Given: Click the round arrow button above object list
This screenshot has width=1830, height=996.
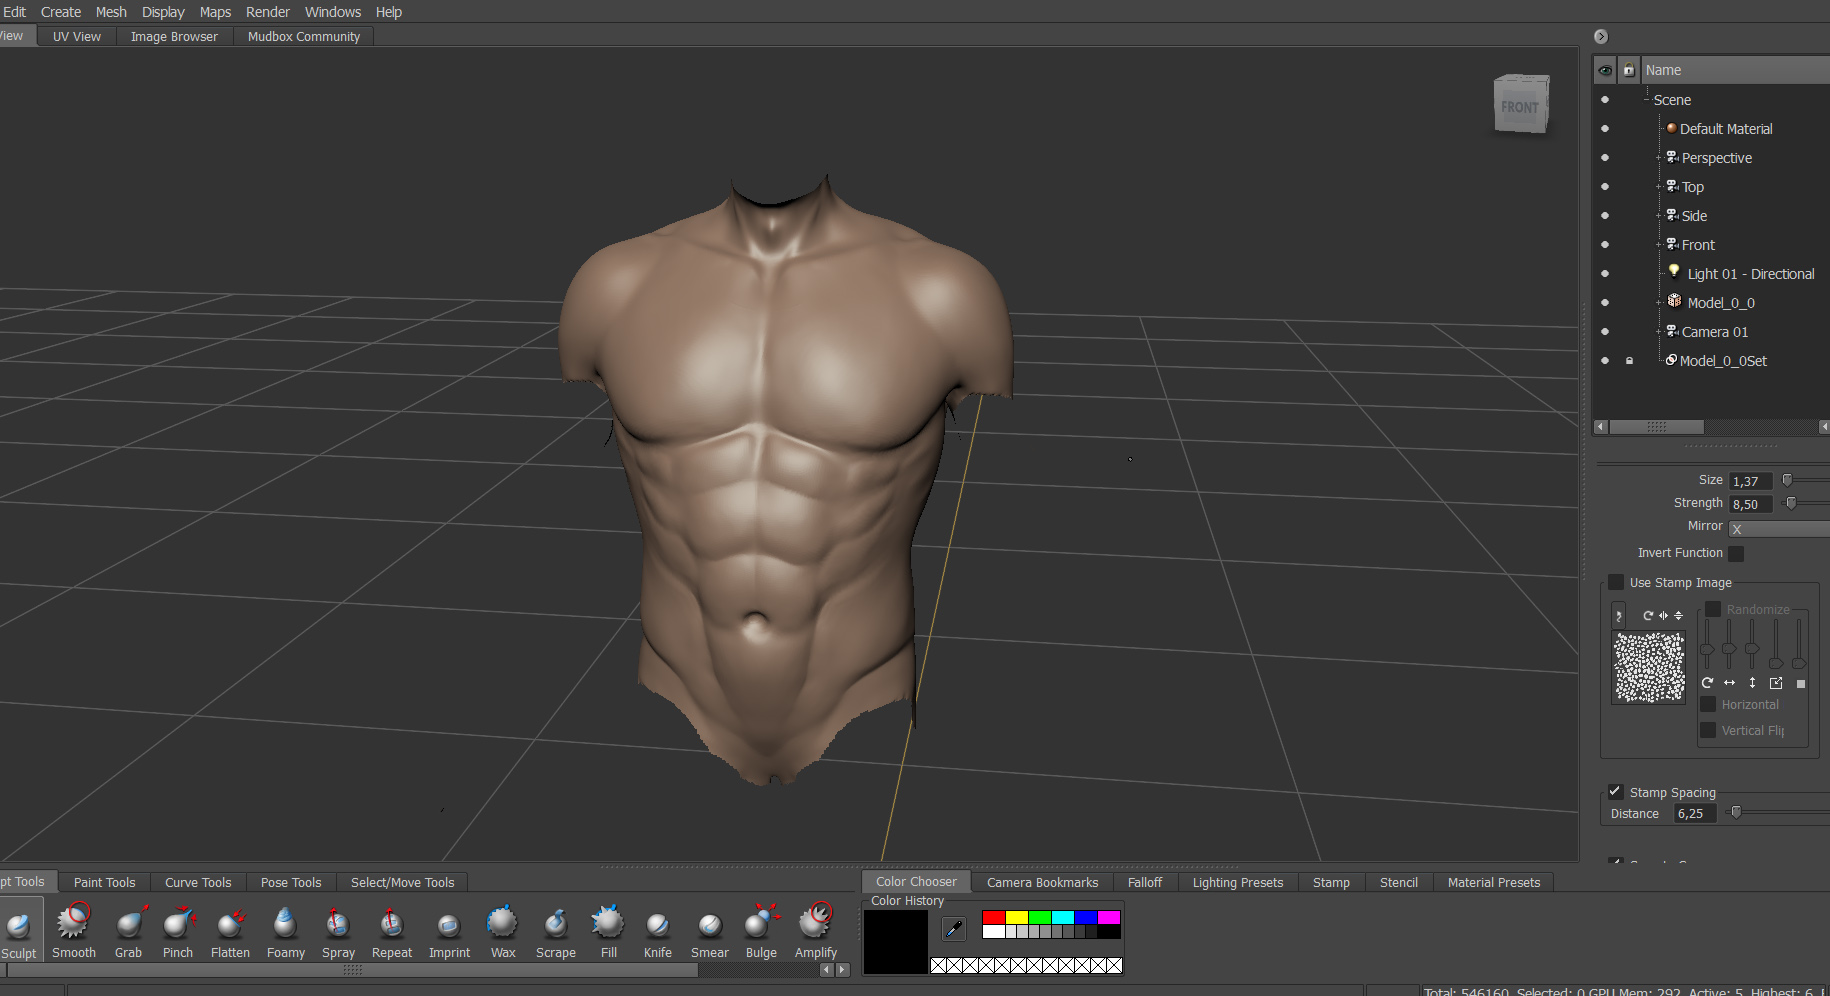Looking at the screenshot, I should (1601, 37).
